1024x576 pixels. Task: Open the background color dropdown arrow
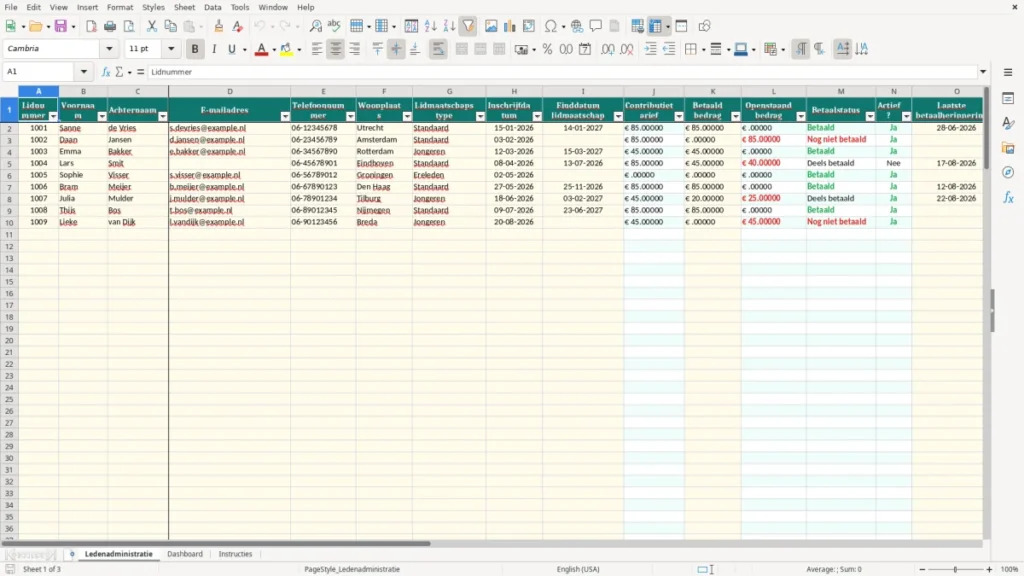pos(299,50)
